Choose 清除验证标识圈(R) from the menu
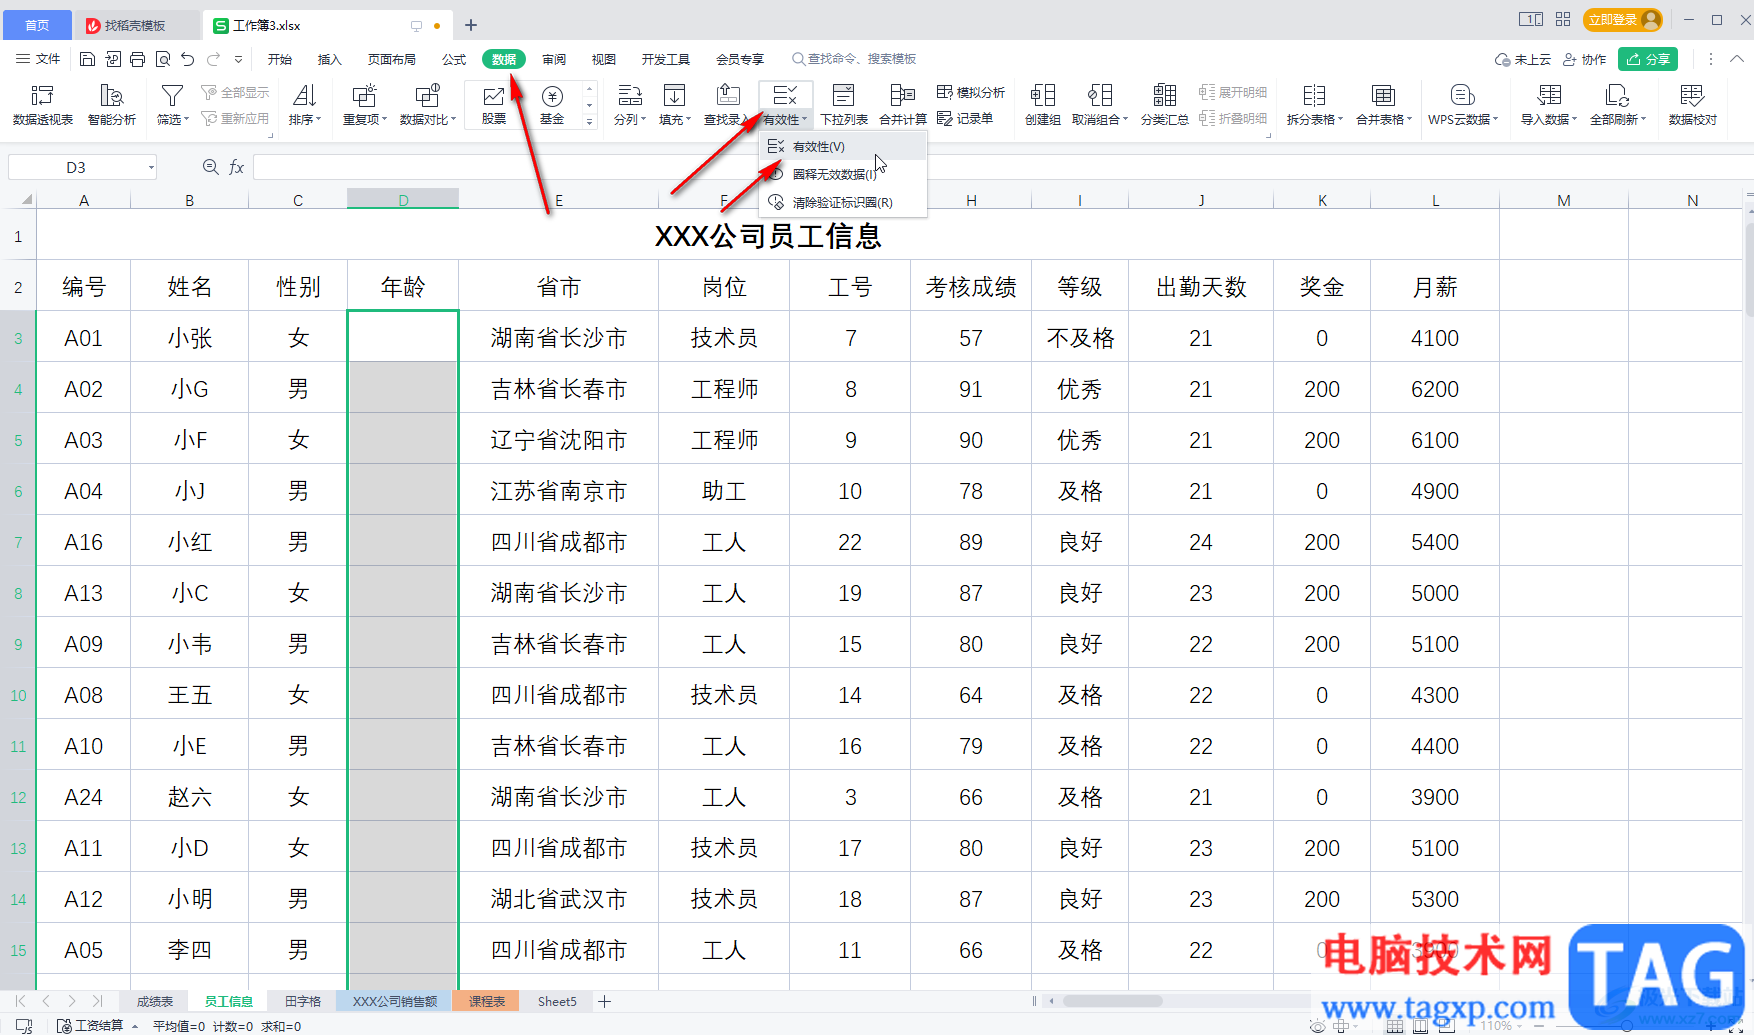The image size is (1754, 1035). pyautogui.click(x=843, y=202)
